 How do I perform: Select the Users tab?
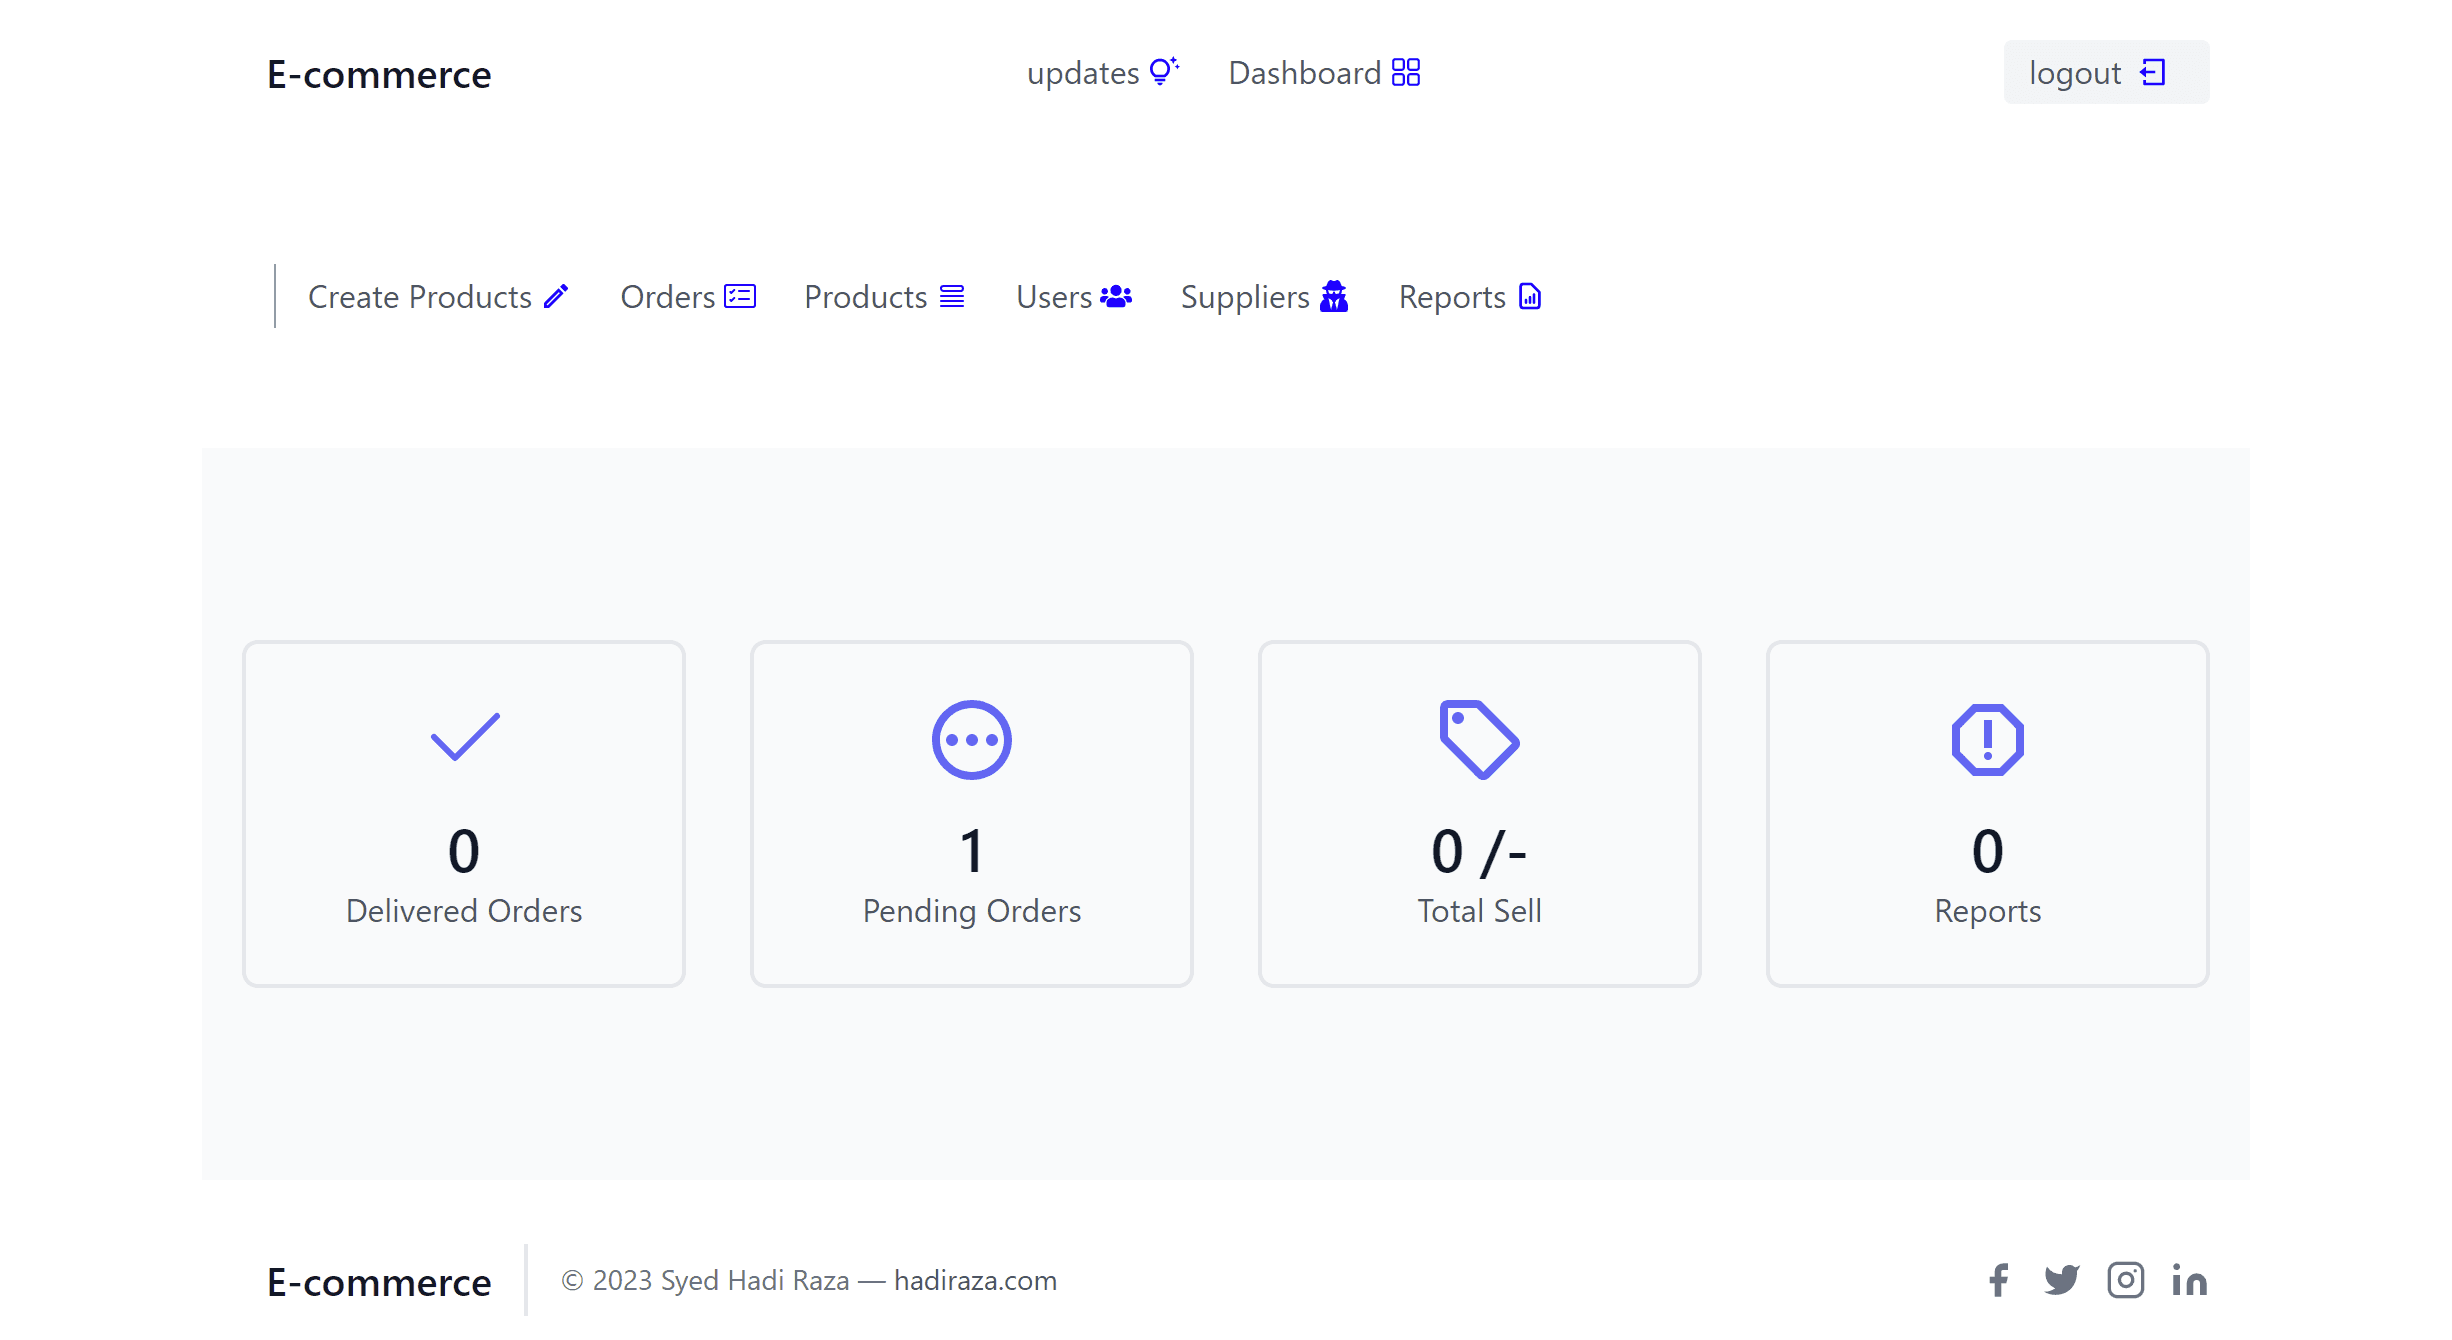click(1074, 297)
